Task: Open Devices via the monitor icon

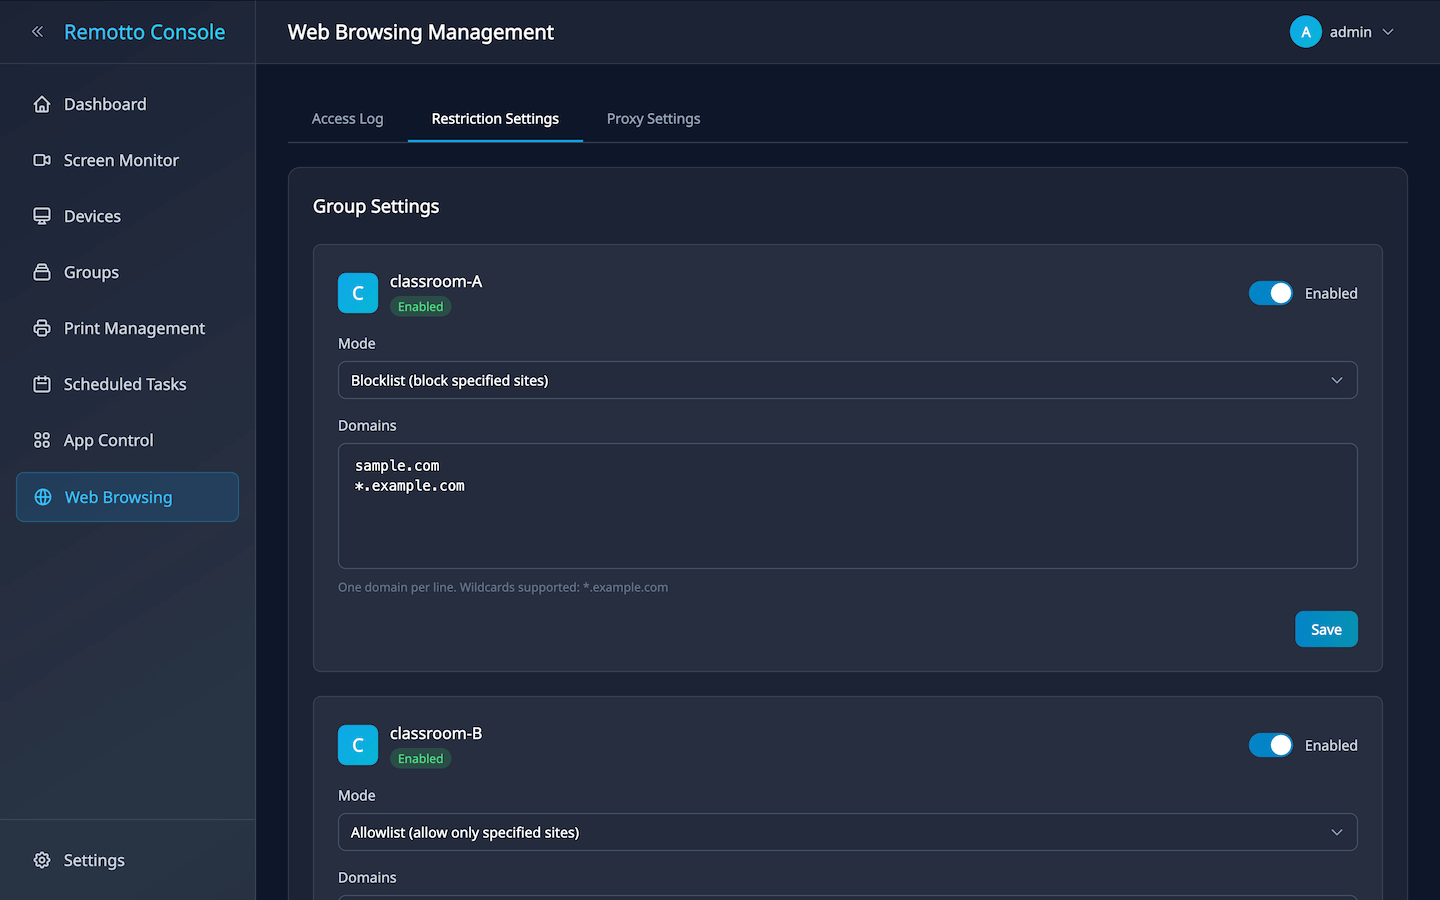Action: pos(42,216)
